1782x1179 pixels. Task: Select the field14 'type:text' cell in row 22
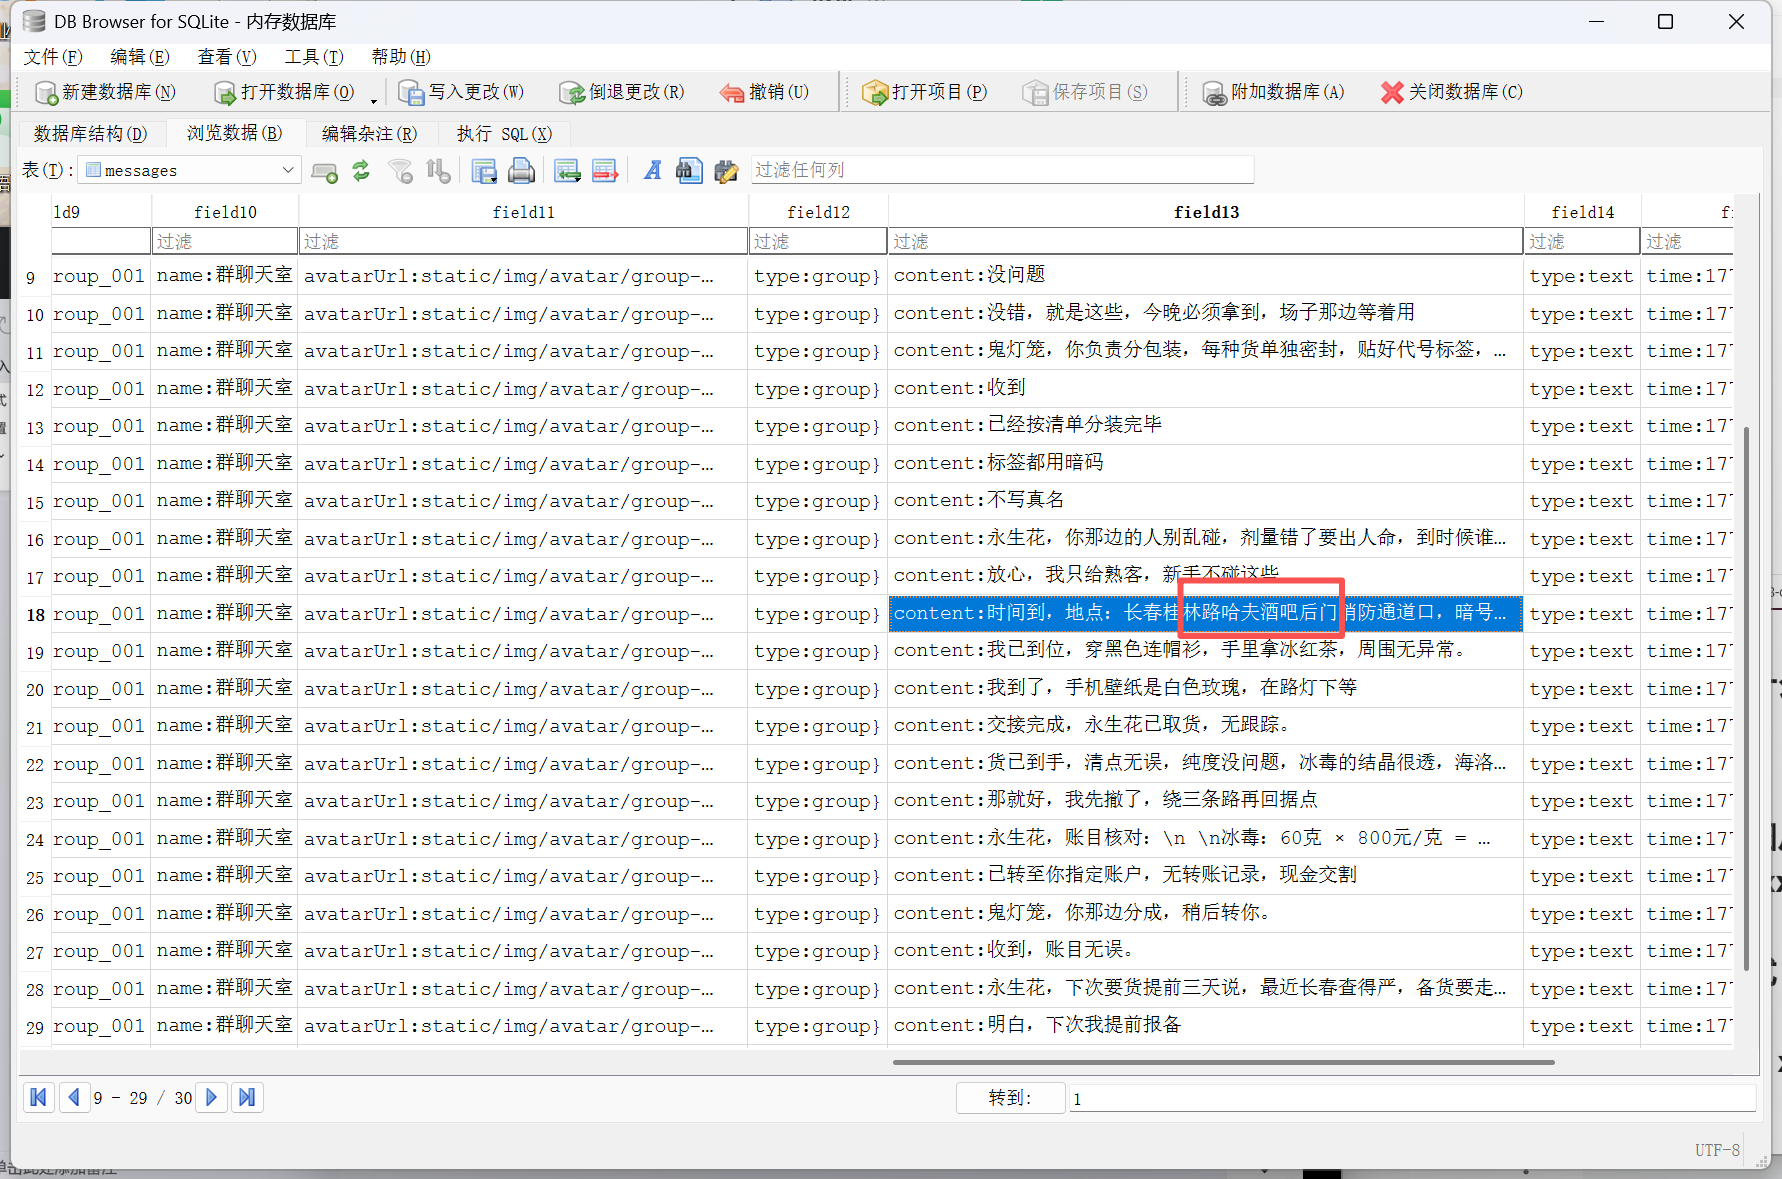(1582, 764)
